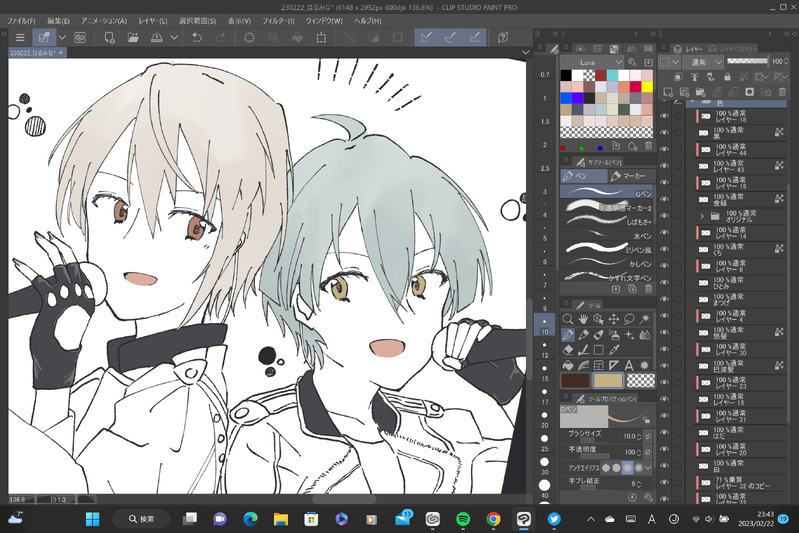
Task: Toggle snap to ruler in command bar
Action: coord(427,37)
